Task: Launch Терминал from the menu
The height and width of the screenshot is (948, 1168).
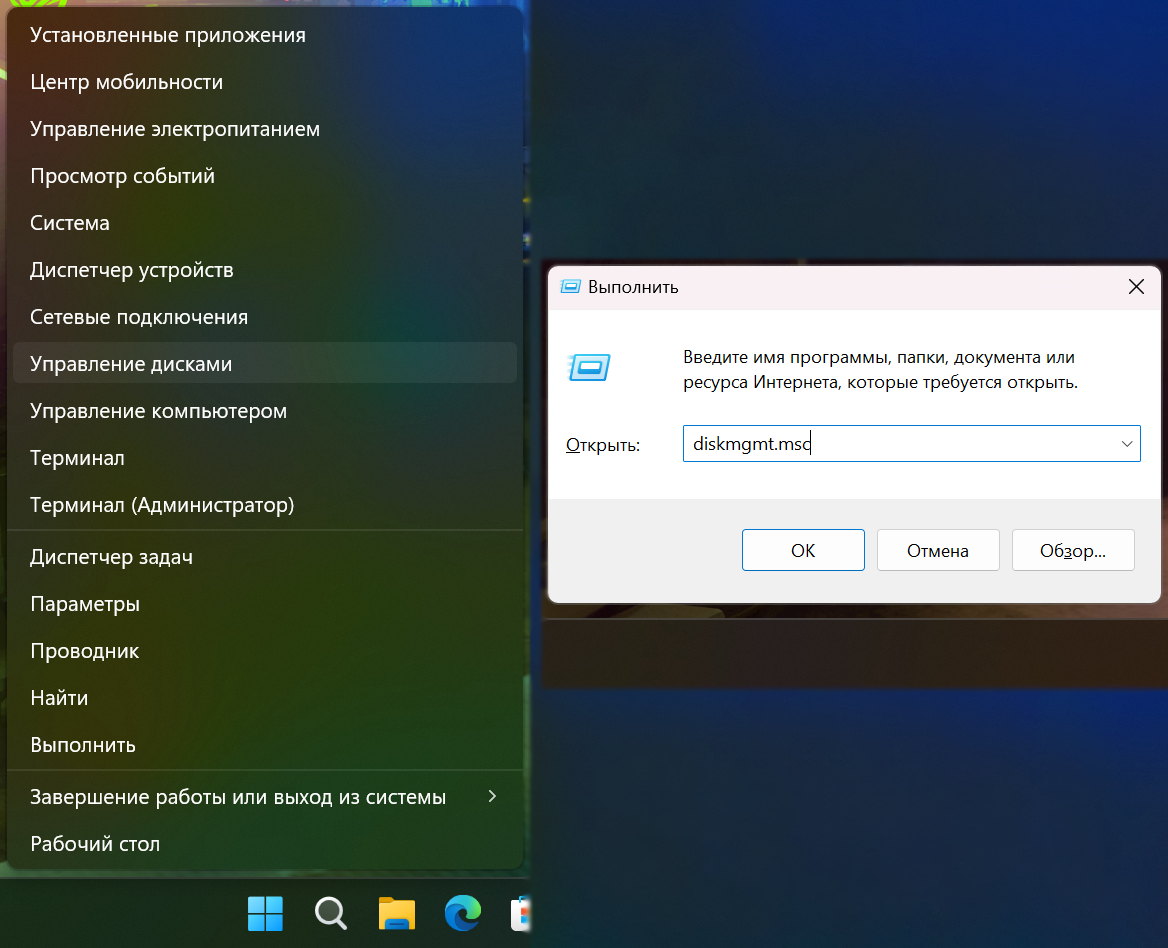Action: point(264,457)
